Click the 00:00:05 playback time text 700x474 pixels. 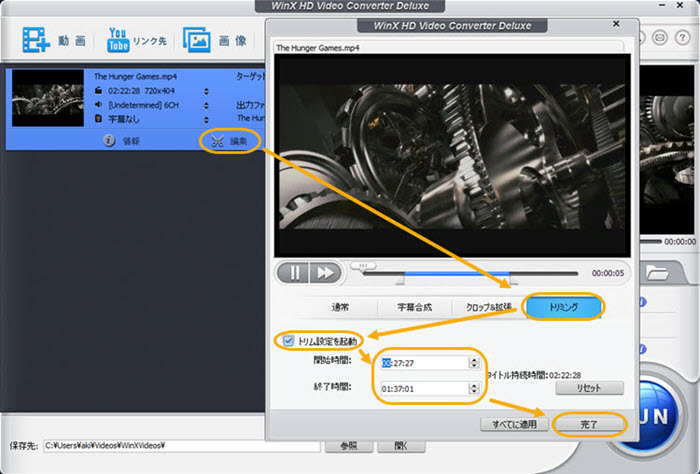608,273
